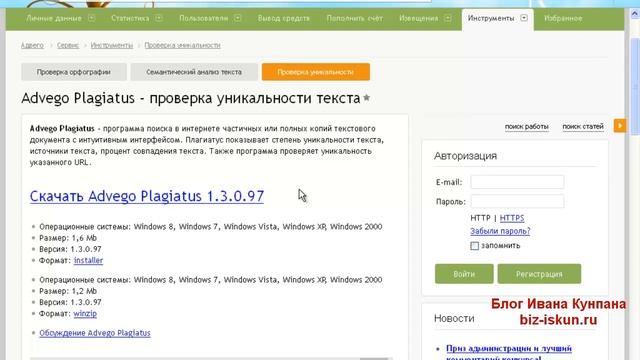Go to Сервис breadcrumb link

pyautogui.click(x=68, y=45)
